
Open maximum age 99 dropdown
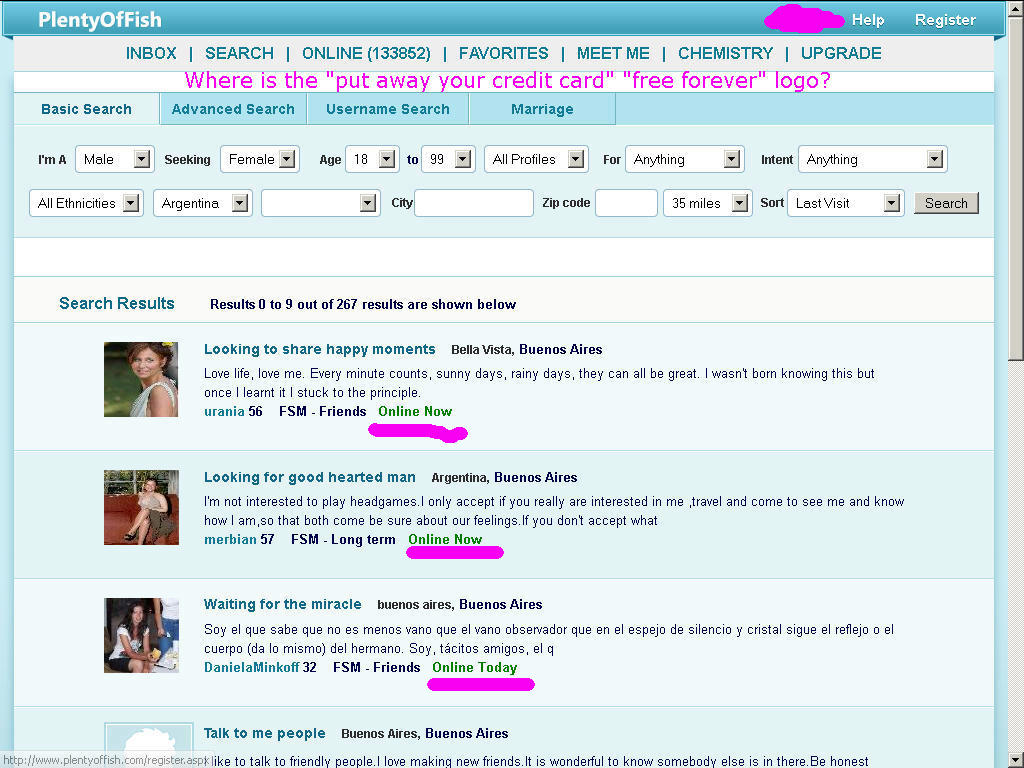pyautogui.click(x=448, y=159)
